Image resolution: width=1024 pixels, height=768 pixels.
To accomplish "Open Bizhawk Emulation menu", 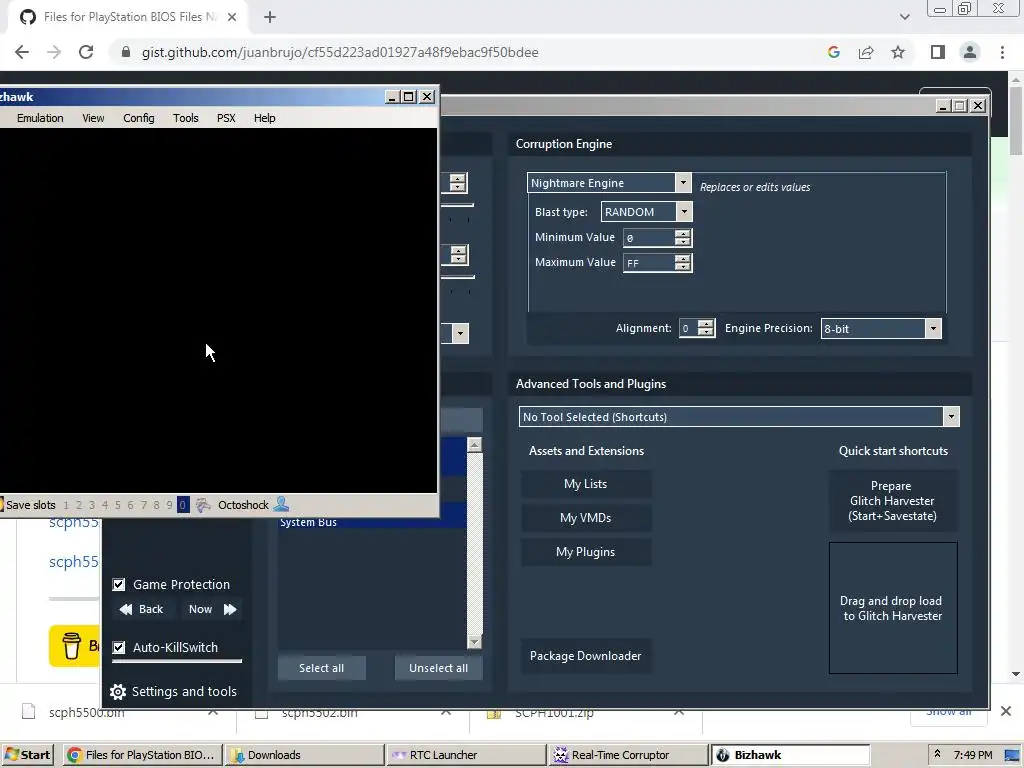I will 40,118.
